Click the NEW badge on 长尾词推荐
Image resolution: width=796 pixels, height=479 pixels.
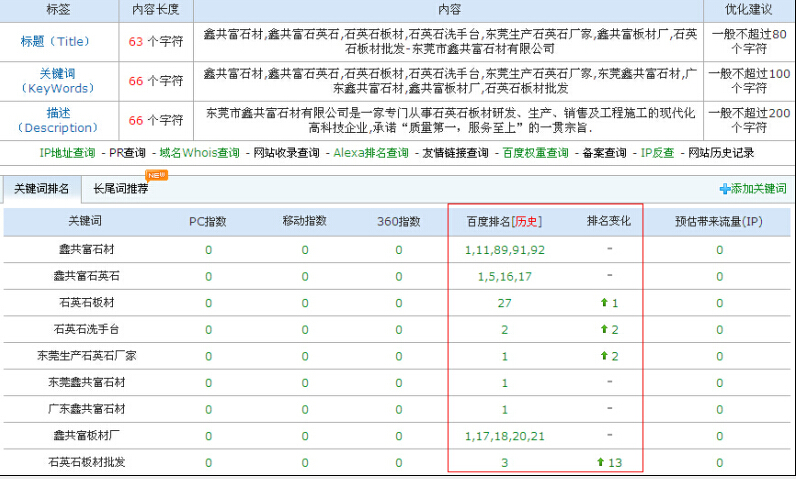pos(156,175)
